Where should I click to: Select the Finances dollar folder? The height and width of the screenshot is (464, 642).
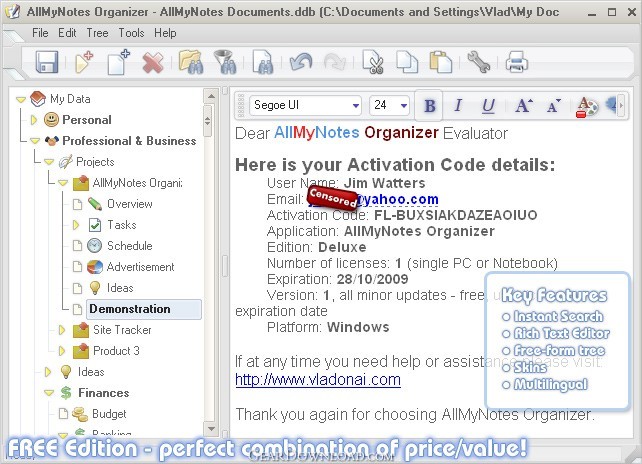click(x=95, y=393)
